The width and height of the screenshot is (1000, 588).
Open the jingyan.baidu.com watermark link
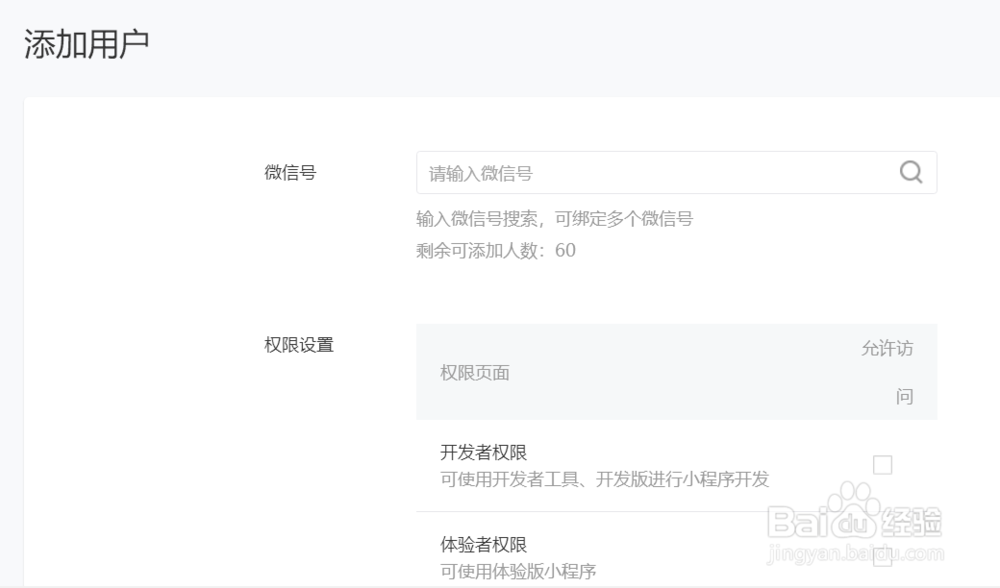point(856,551)
